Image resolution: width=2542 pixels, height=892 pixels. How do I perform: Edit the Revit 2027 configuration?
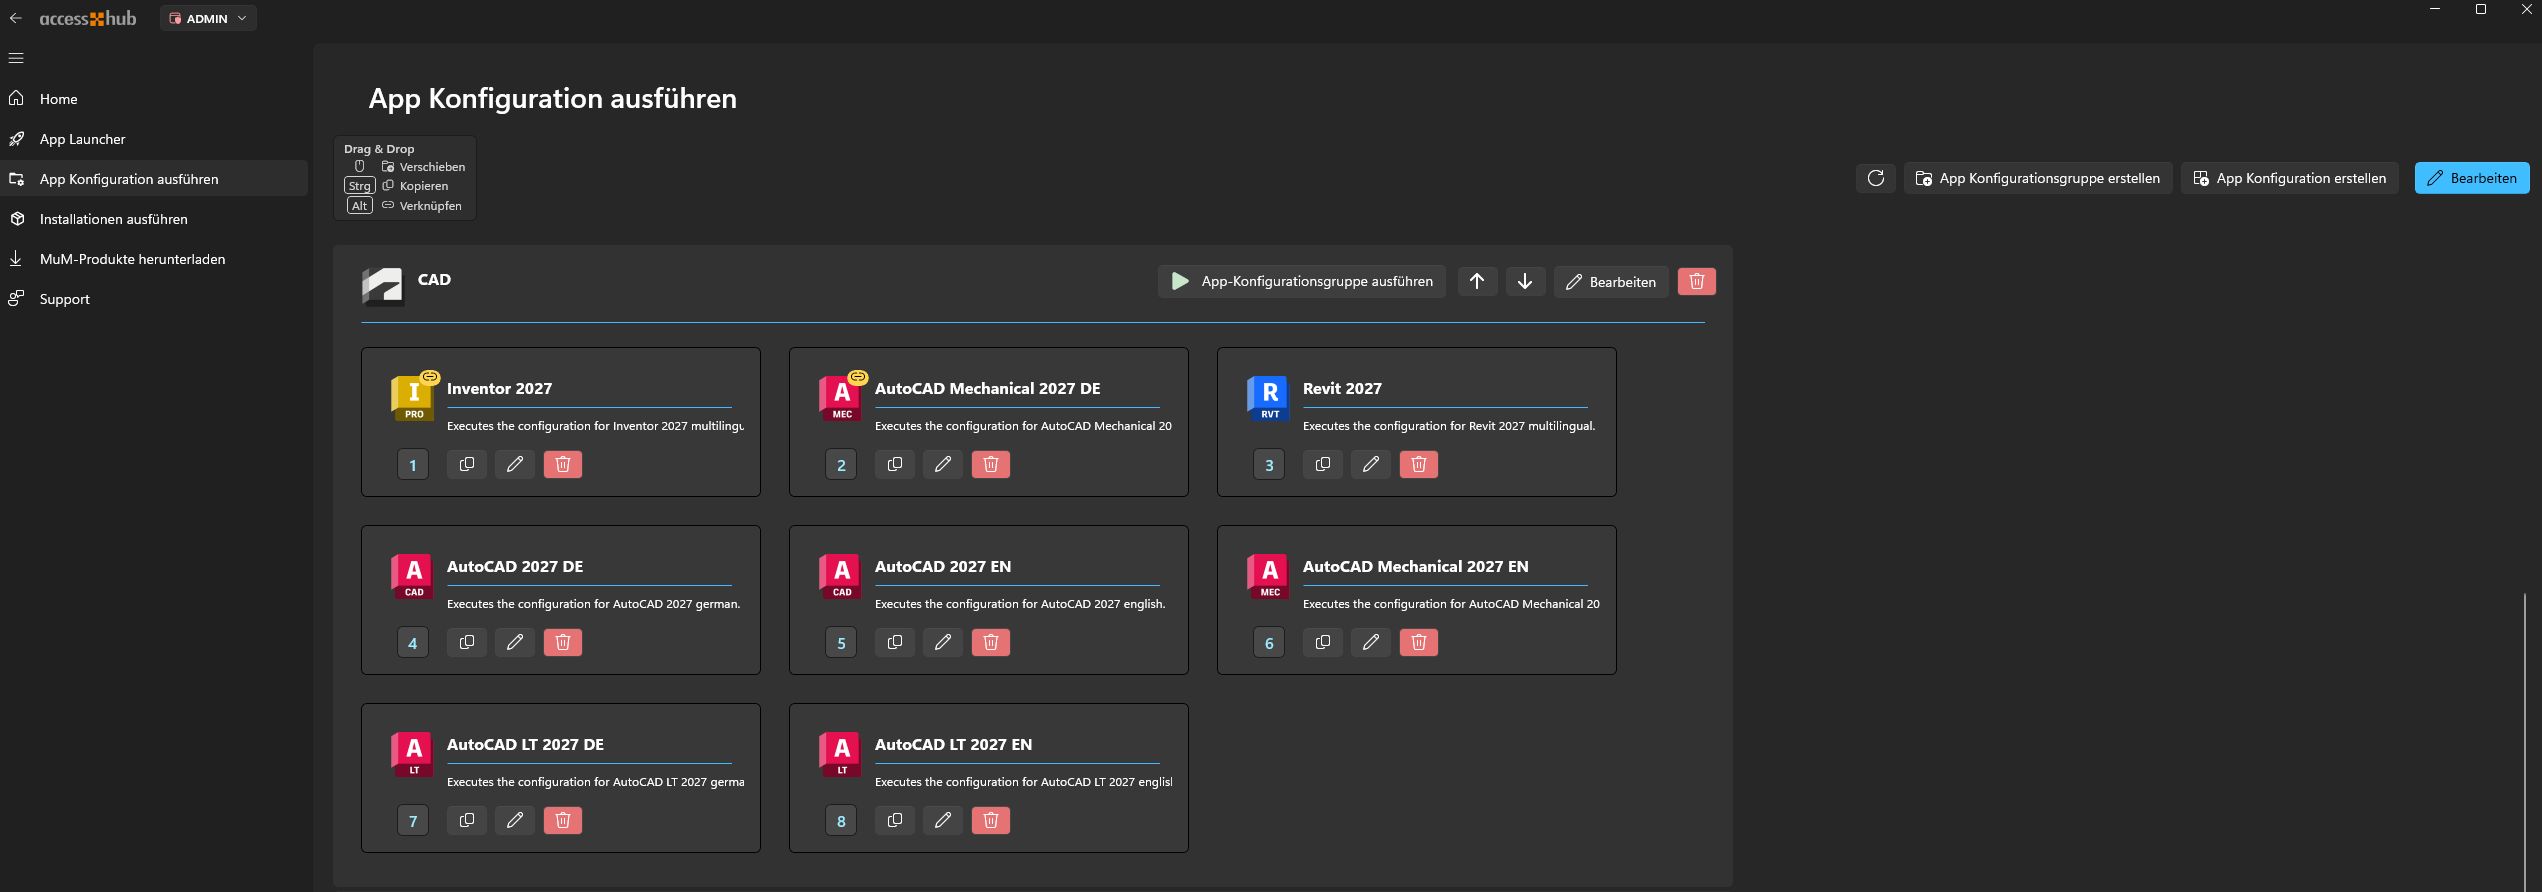pos(1371,464)
